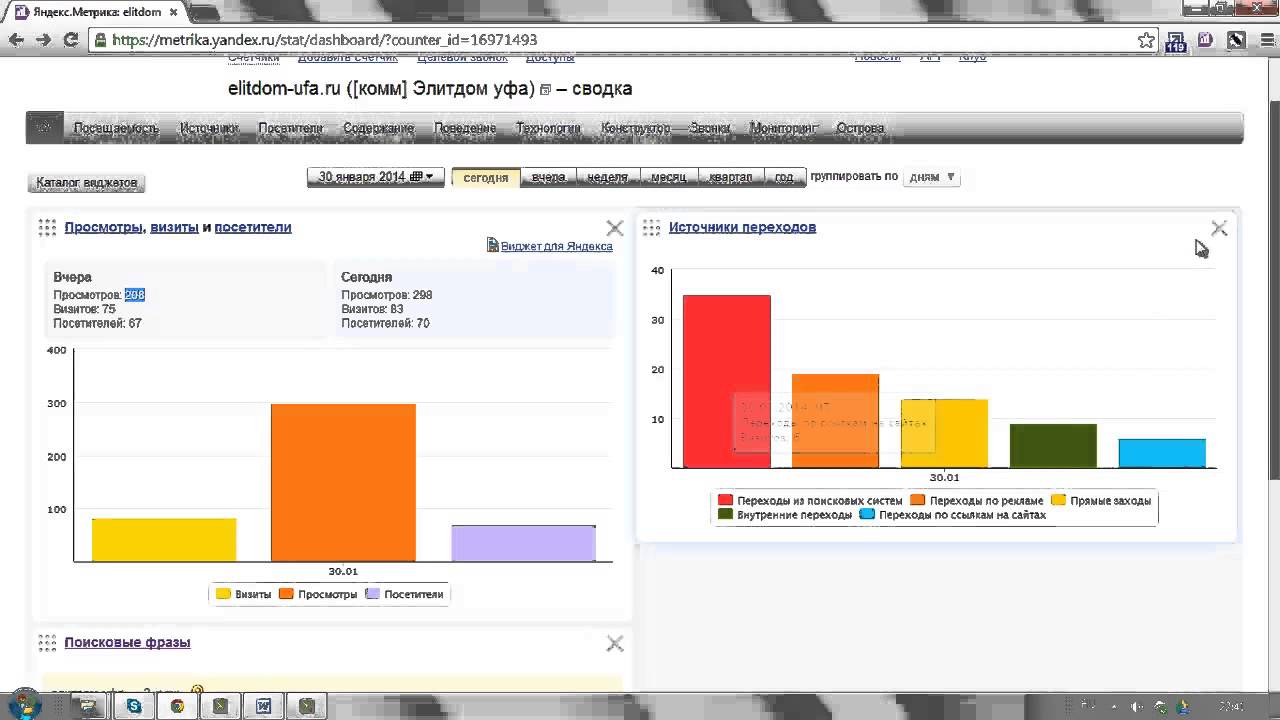This screenshot has width=1280, height=720.
Task: Open the Острова menu
Action: (860, 128)
